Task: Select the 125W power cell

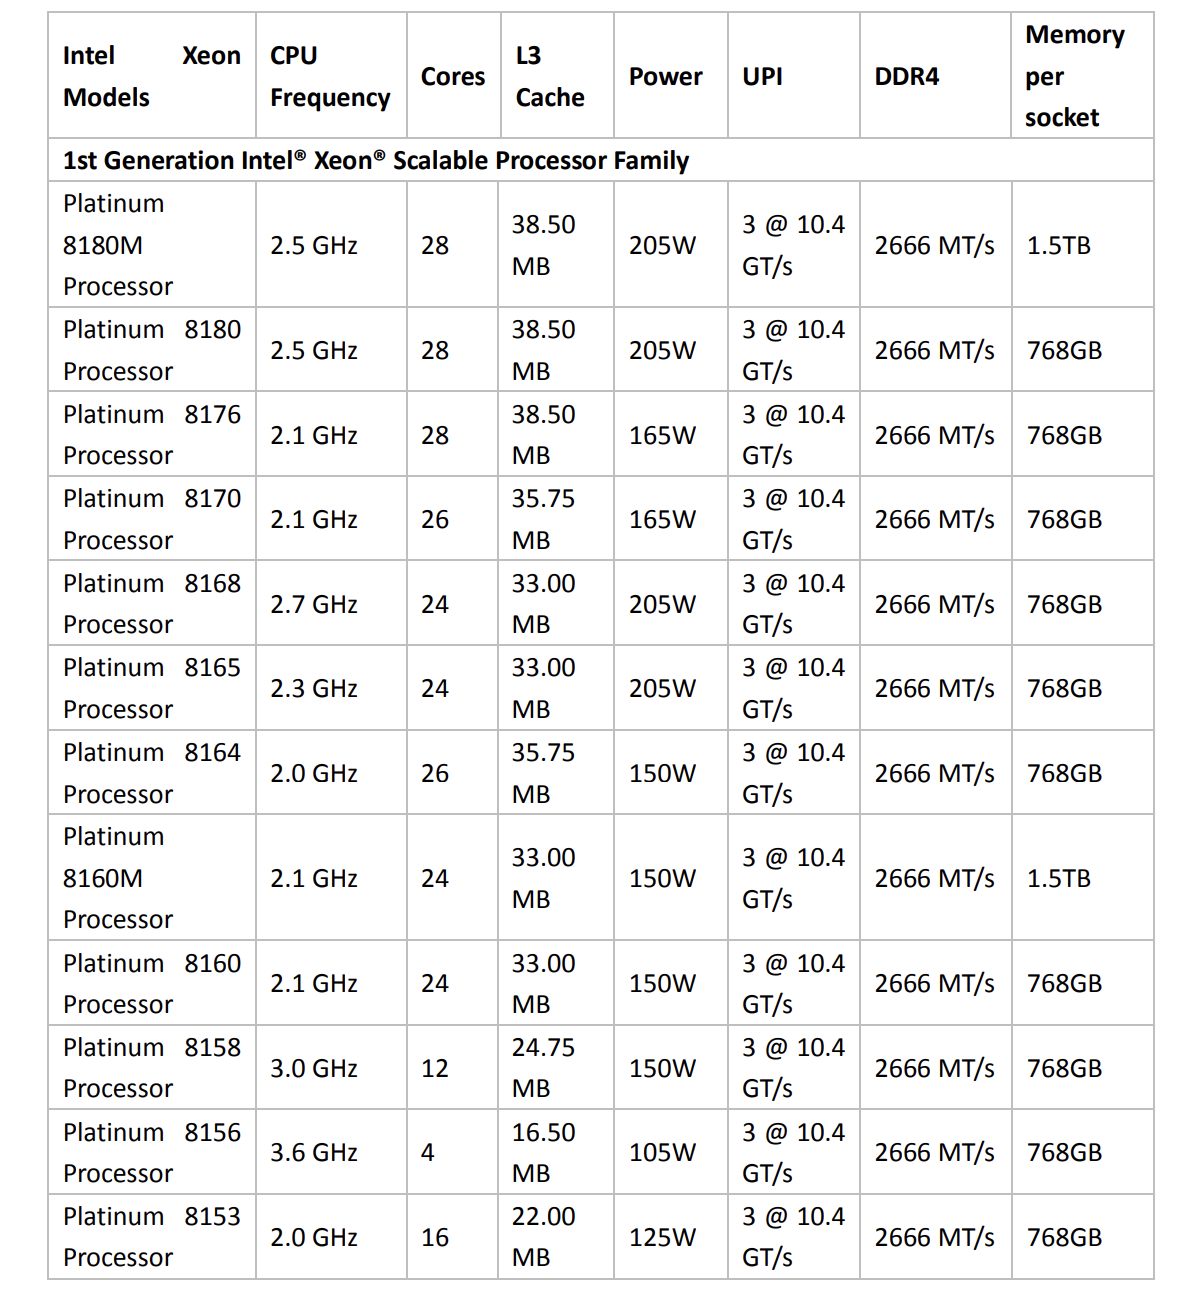Action: point(662,1238)
